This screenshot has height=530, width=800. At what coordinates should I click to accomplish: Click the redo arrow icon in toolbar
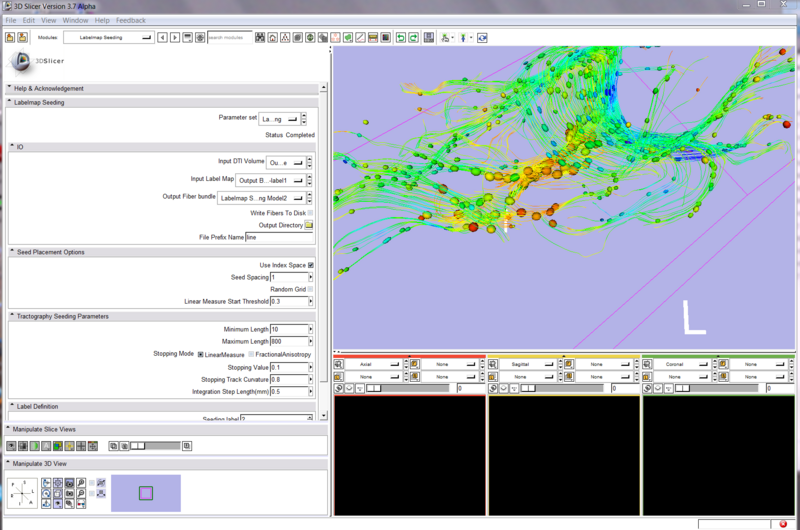point(414,37)
